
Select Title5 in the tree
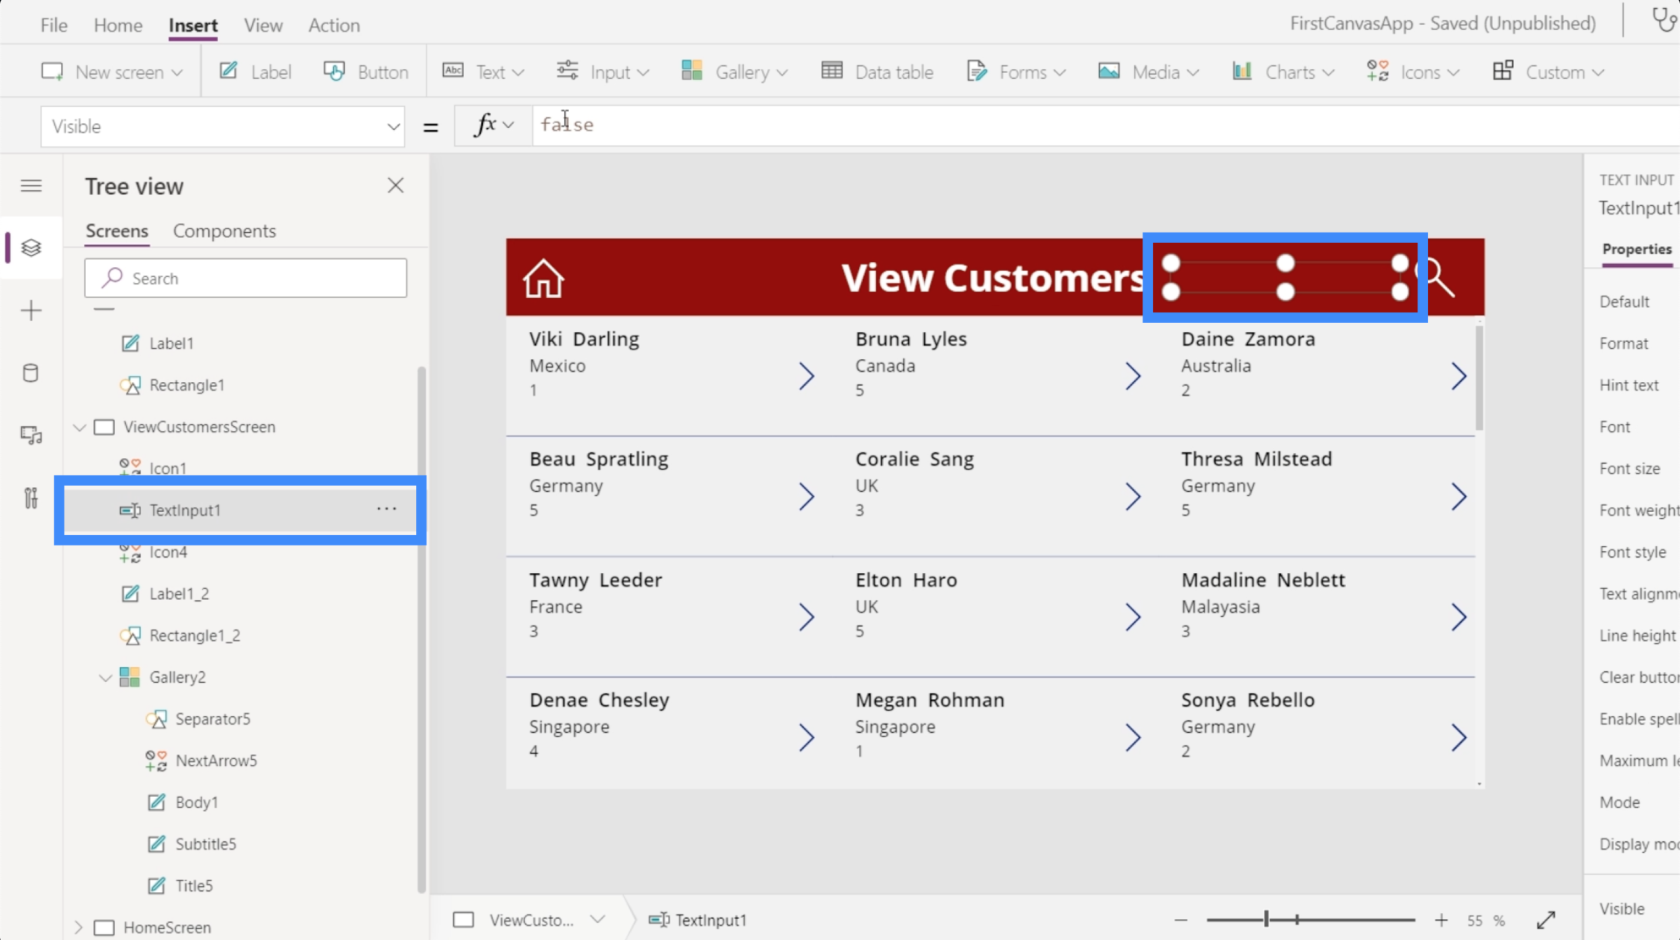[x=194, y=886]
